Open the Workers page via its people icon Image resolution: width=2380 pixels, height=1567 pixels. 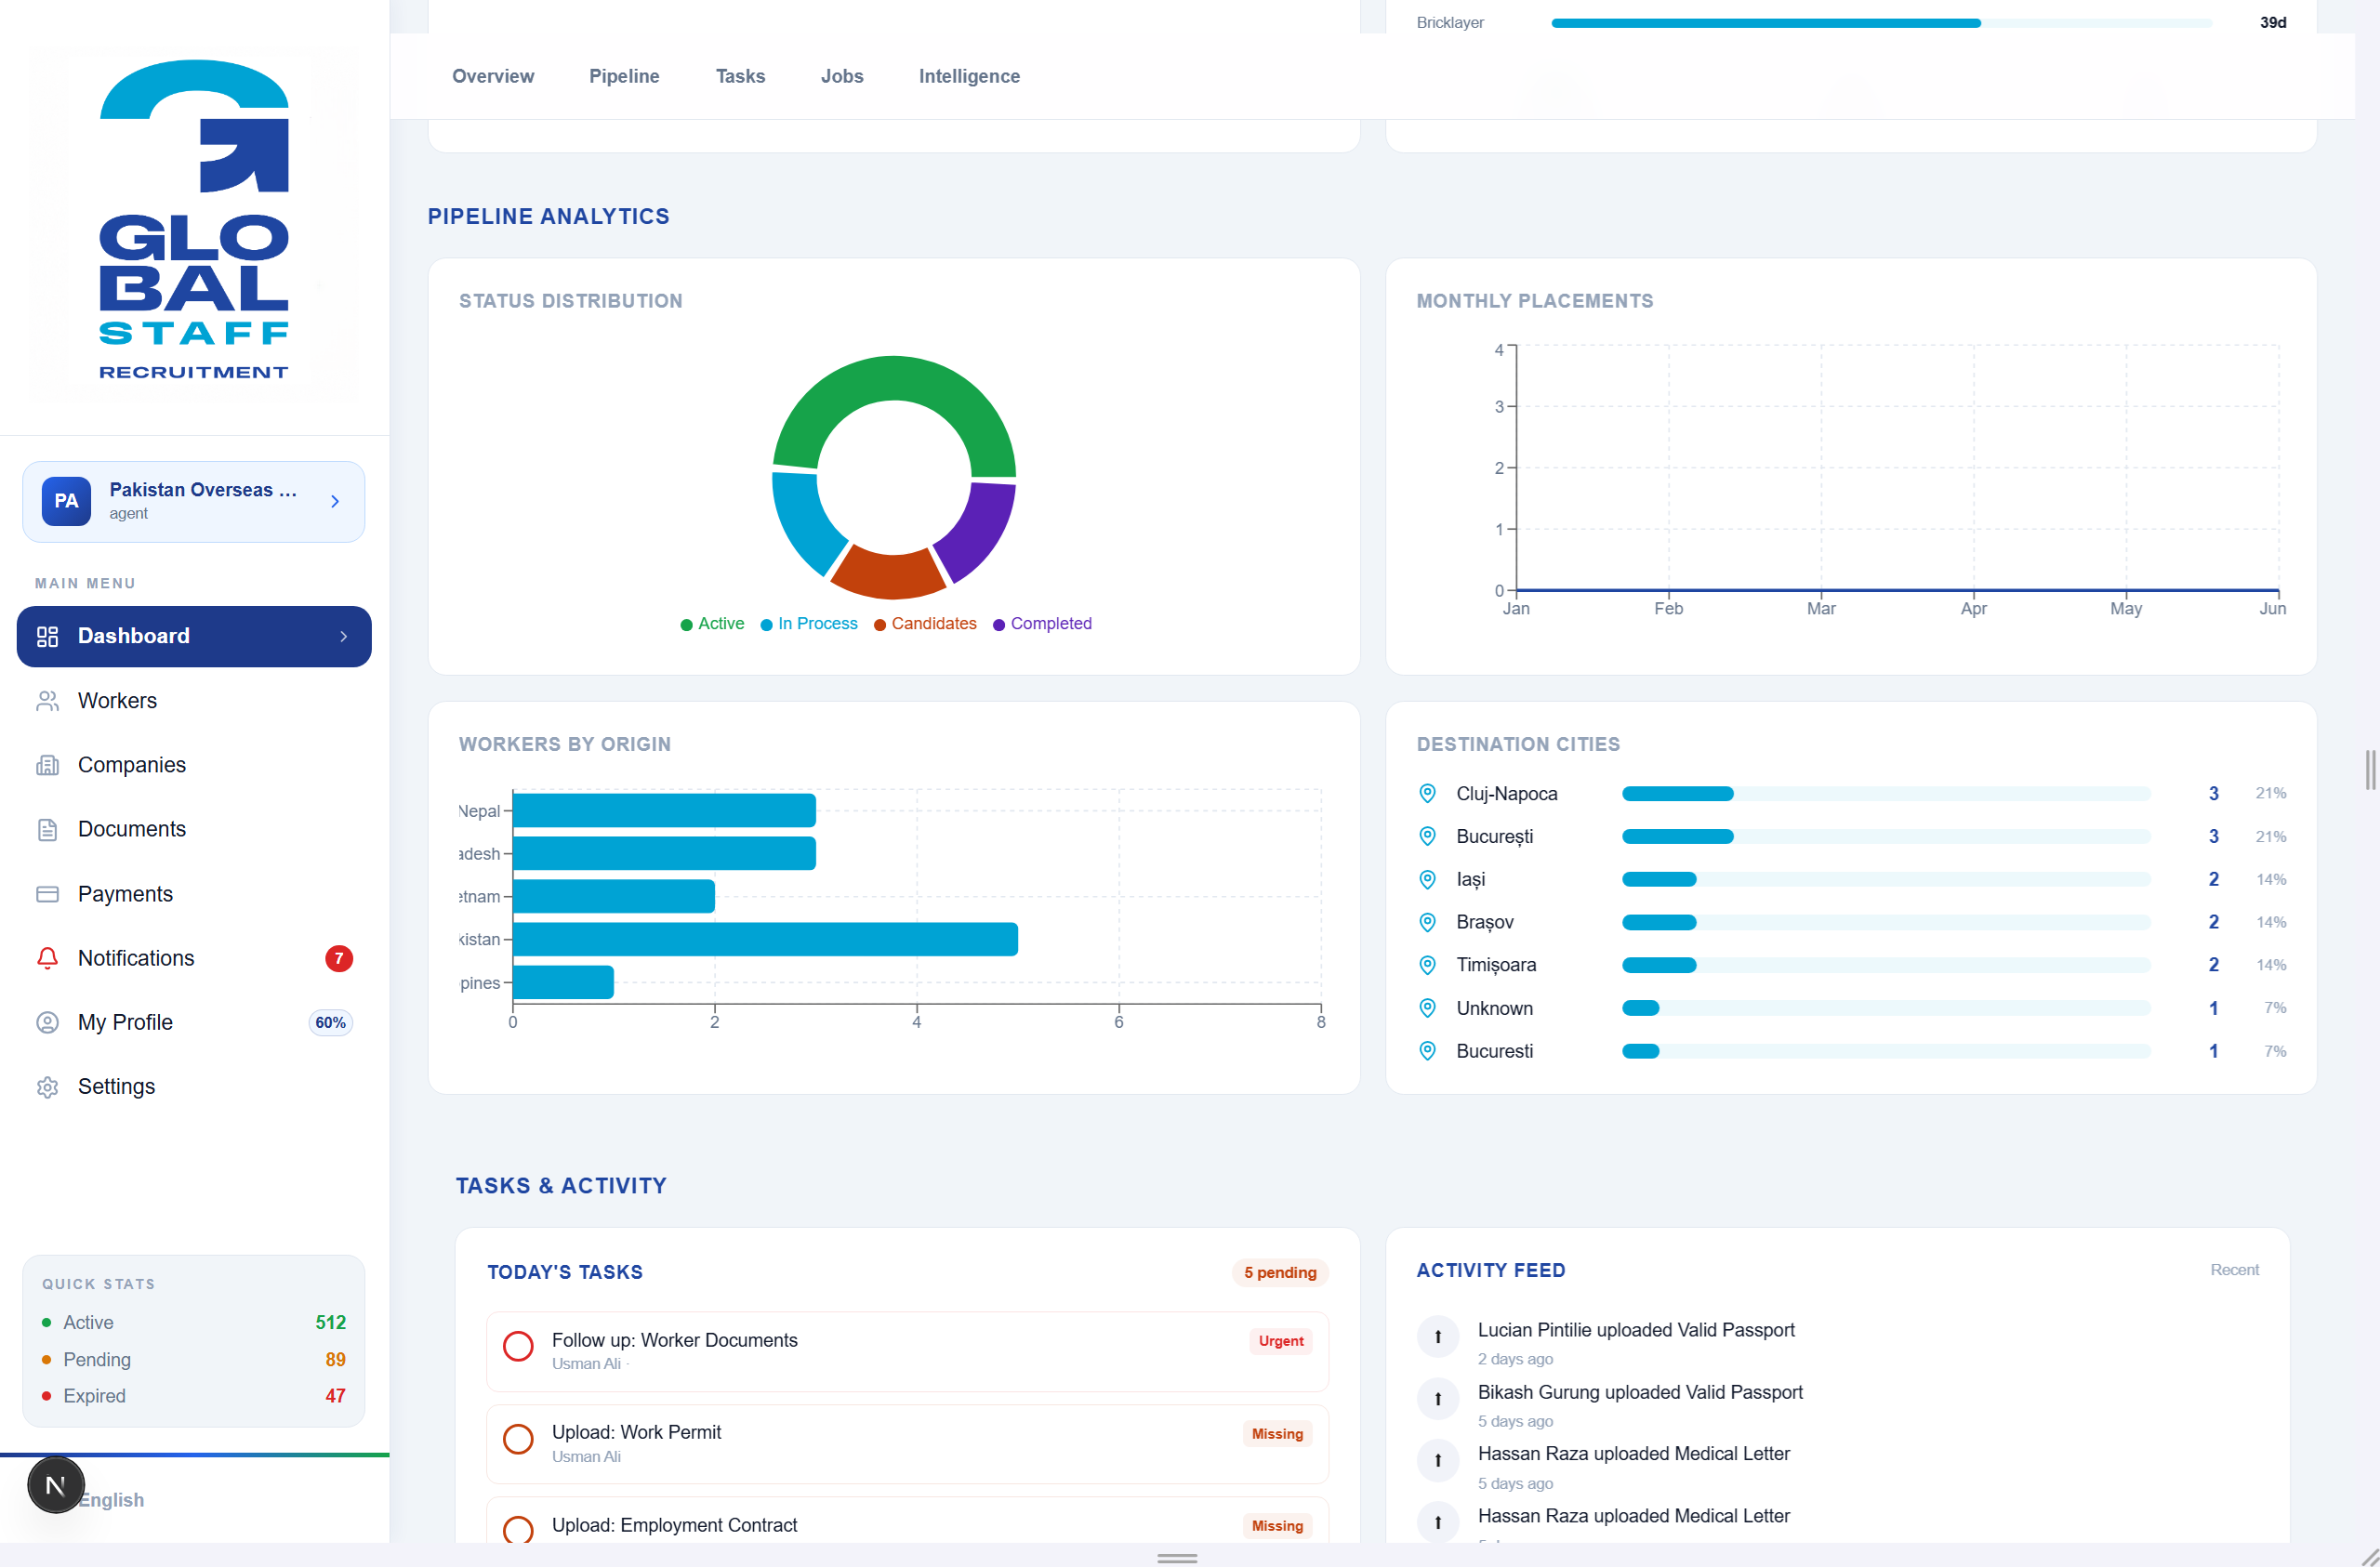47,701
